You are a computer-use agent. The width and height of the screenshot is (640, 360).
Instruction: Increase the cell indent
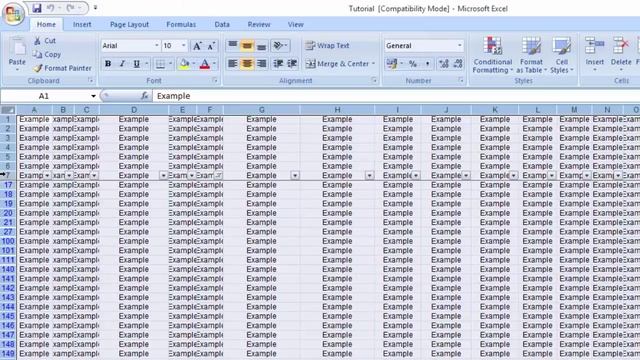coord(292,64)
